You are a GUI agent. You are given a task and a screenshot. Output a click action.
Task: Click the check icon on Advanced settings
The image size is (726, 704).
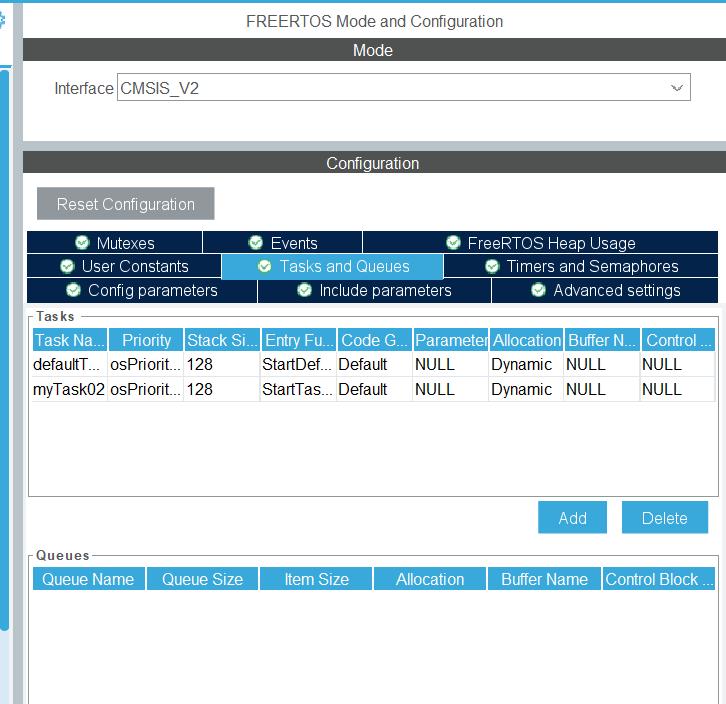(x=538, y=290)
